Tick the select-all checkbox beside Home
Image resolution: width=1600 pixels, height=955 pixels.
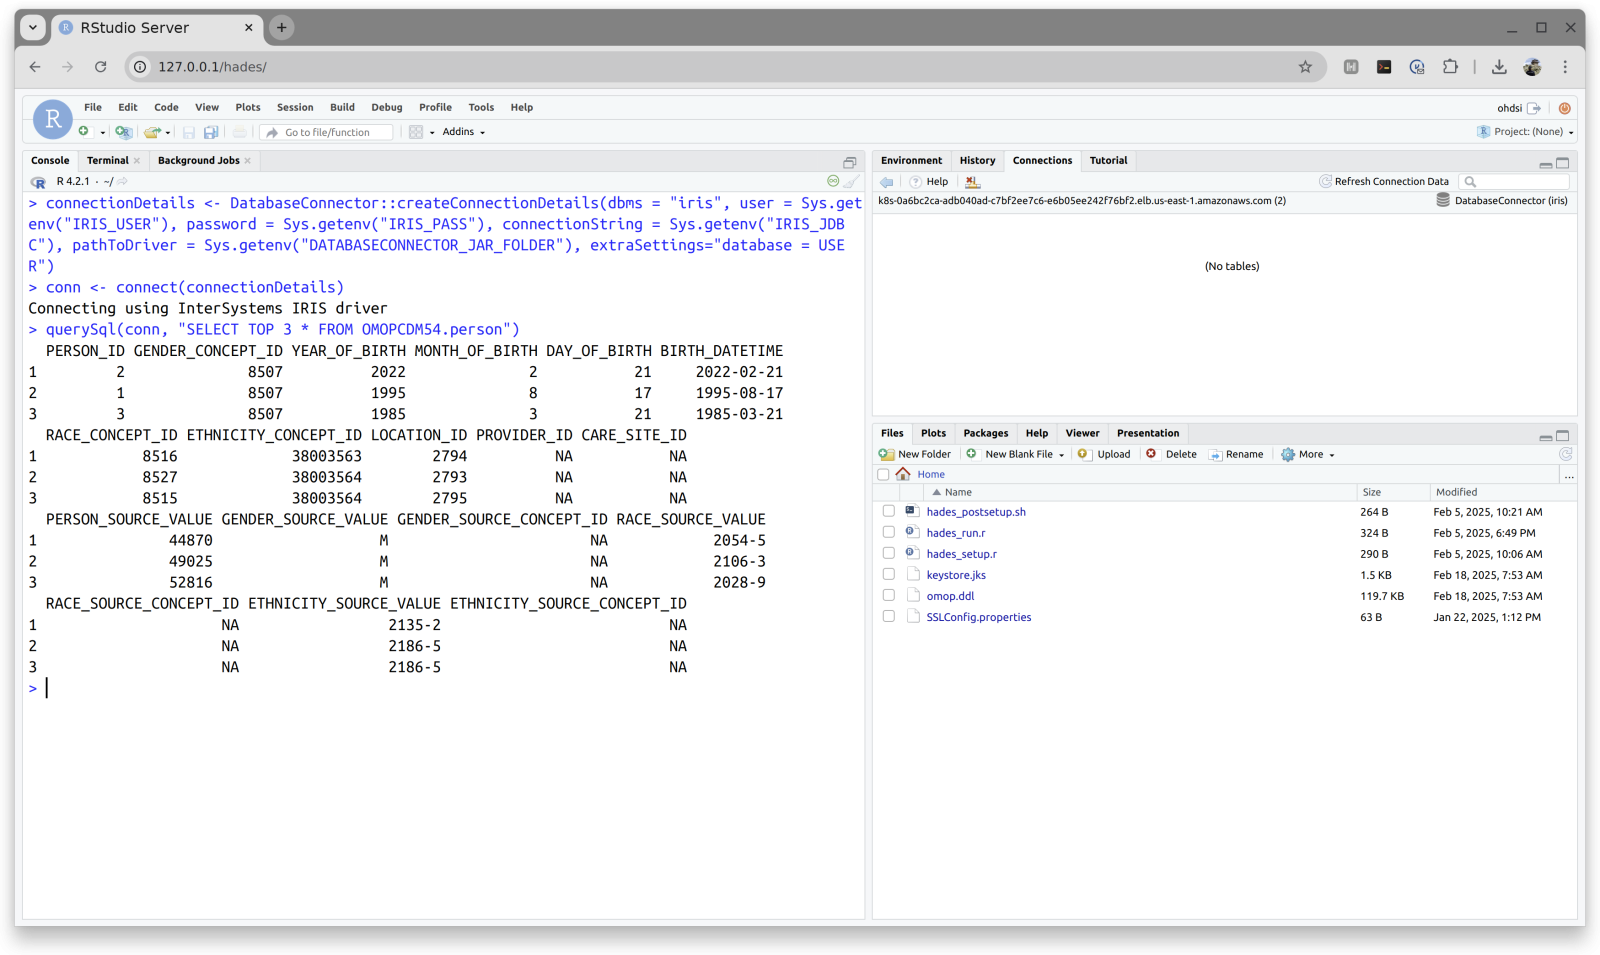pos(883,475)
